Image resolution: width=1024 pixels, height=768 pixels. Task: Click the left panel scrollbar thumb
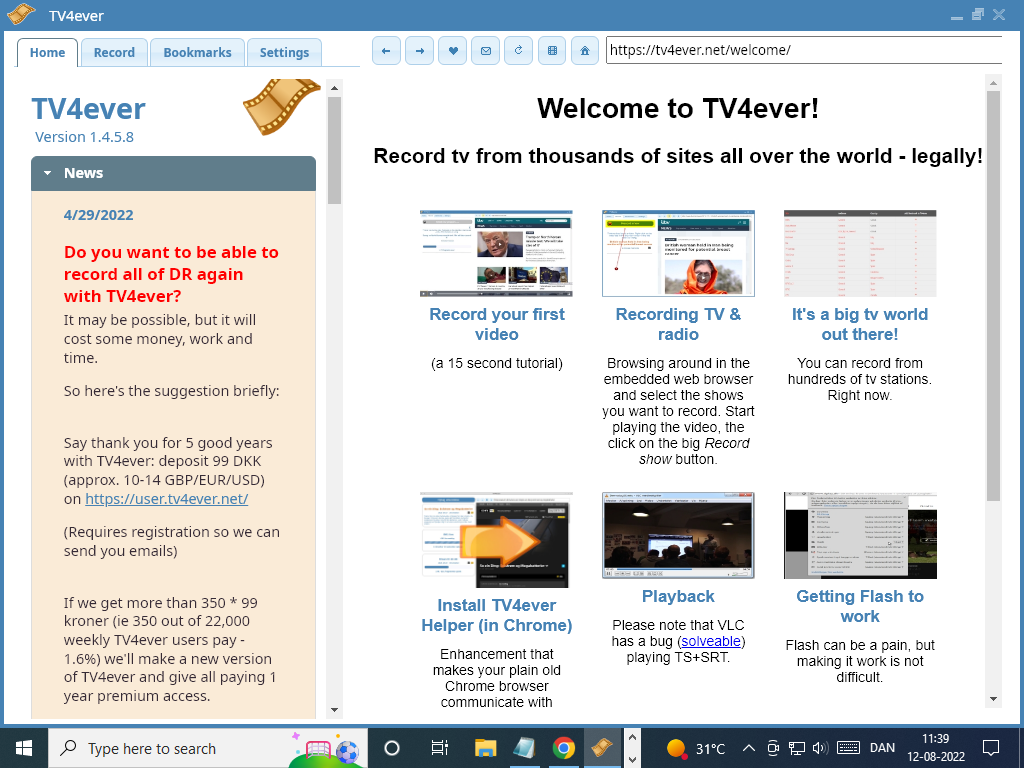tap(334, 150)
